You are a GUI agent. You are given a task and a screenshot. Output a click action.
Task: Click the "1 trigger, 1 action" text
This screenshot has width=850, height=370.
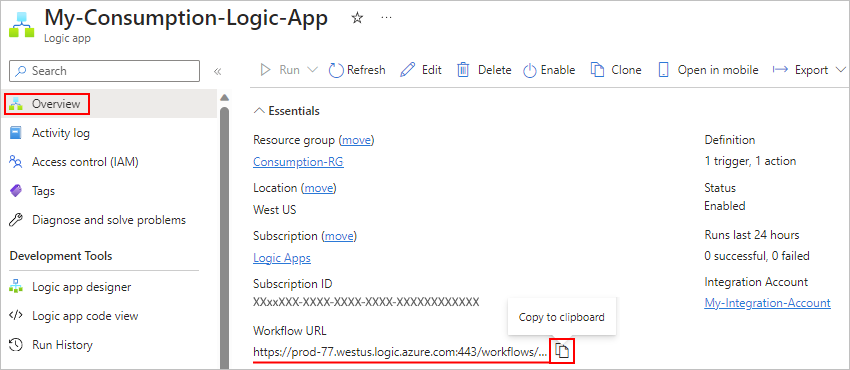pyautogui.click(x=750, y=161)
